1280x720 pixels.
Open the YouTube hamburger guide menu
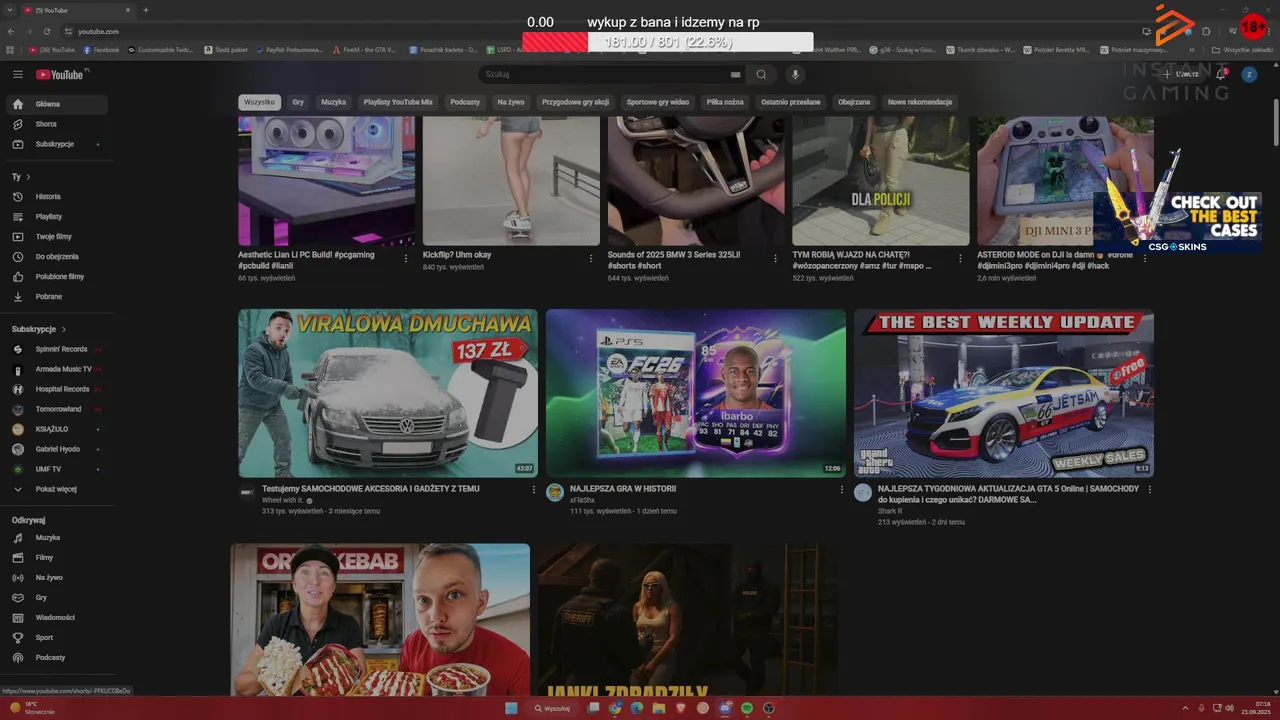pos(18,75)
